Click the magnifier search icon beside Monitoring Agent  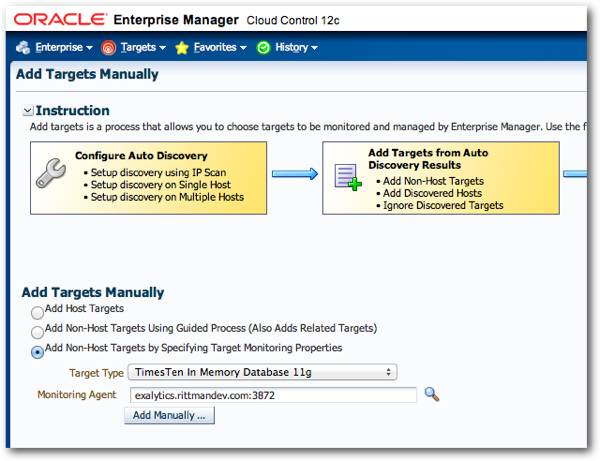click(432, 394)
